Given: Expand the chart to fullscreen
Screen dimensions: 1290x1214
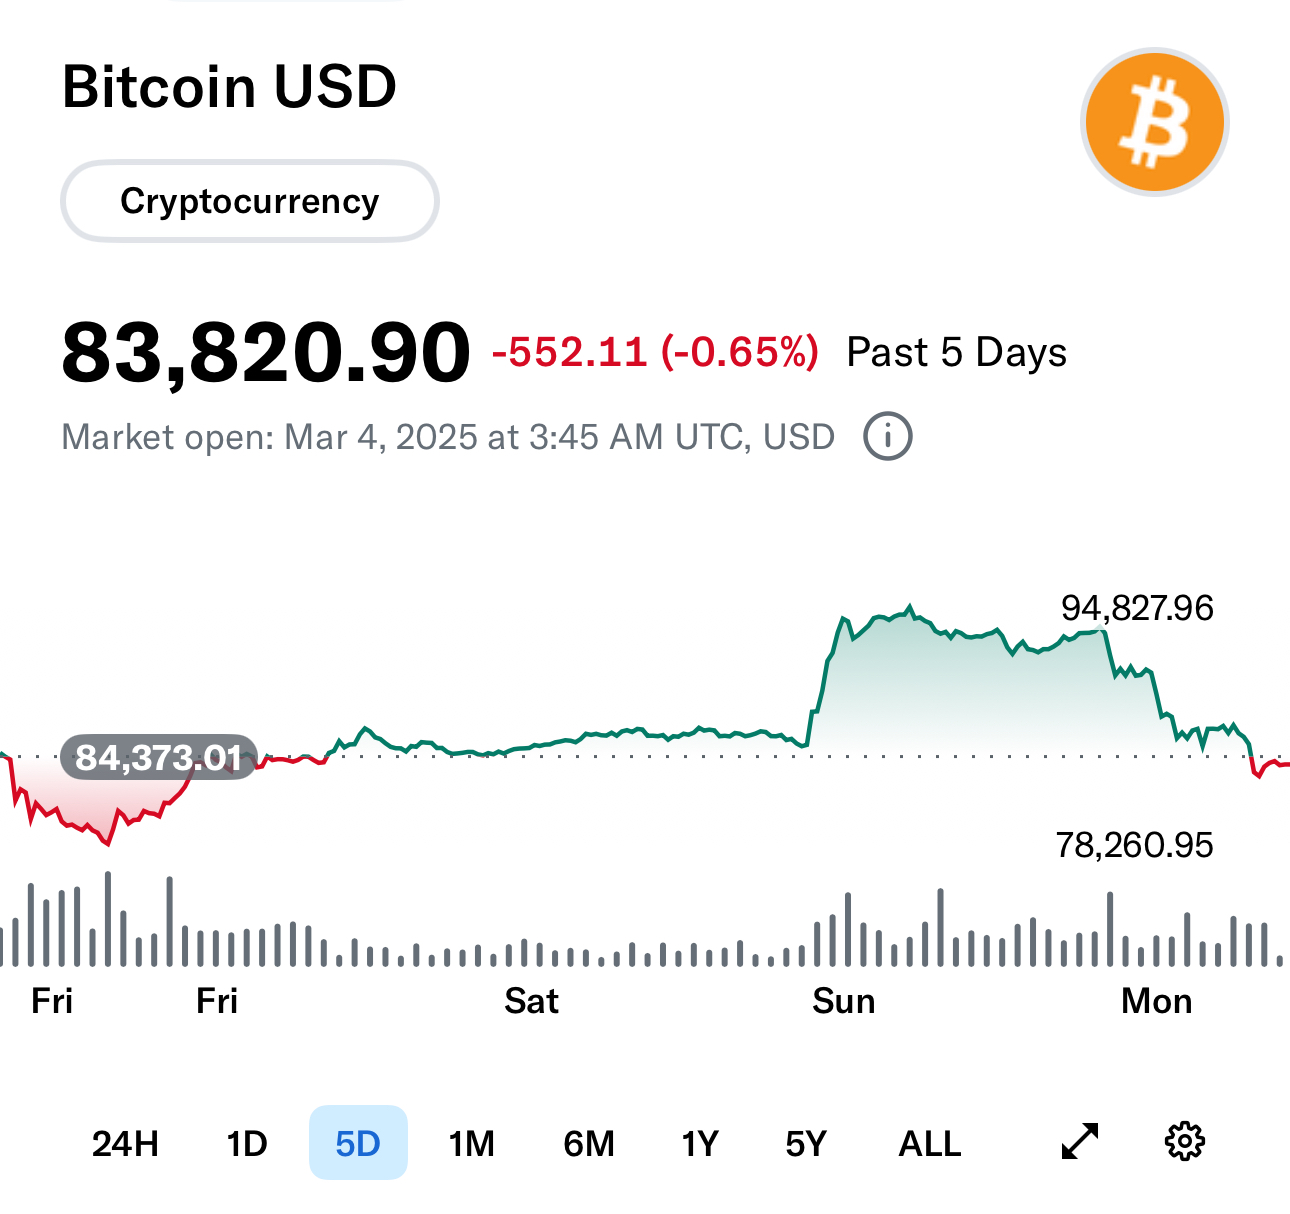Looking at the screenshot, I should (x=1079, y=1142).
